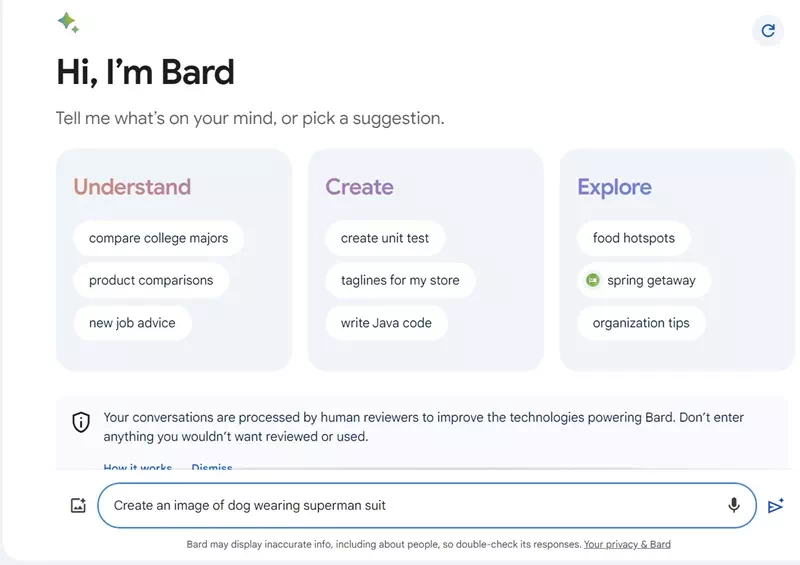Image resolution: width=800 pixels, height=565 pixels.
Task: Click the Explore card heading
Action: (x=614, y=187)
